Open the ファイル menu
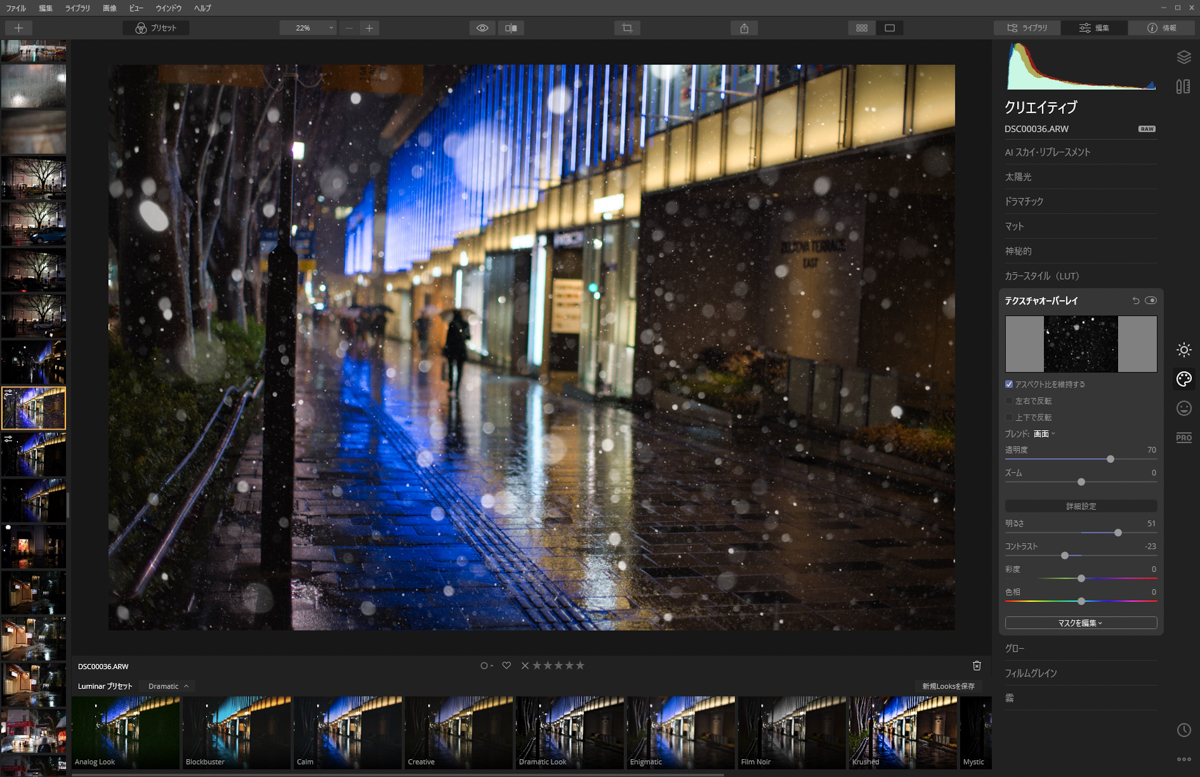Screen dimensions: 1200x777 tap(16, 8)
